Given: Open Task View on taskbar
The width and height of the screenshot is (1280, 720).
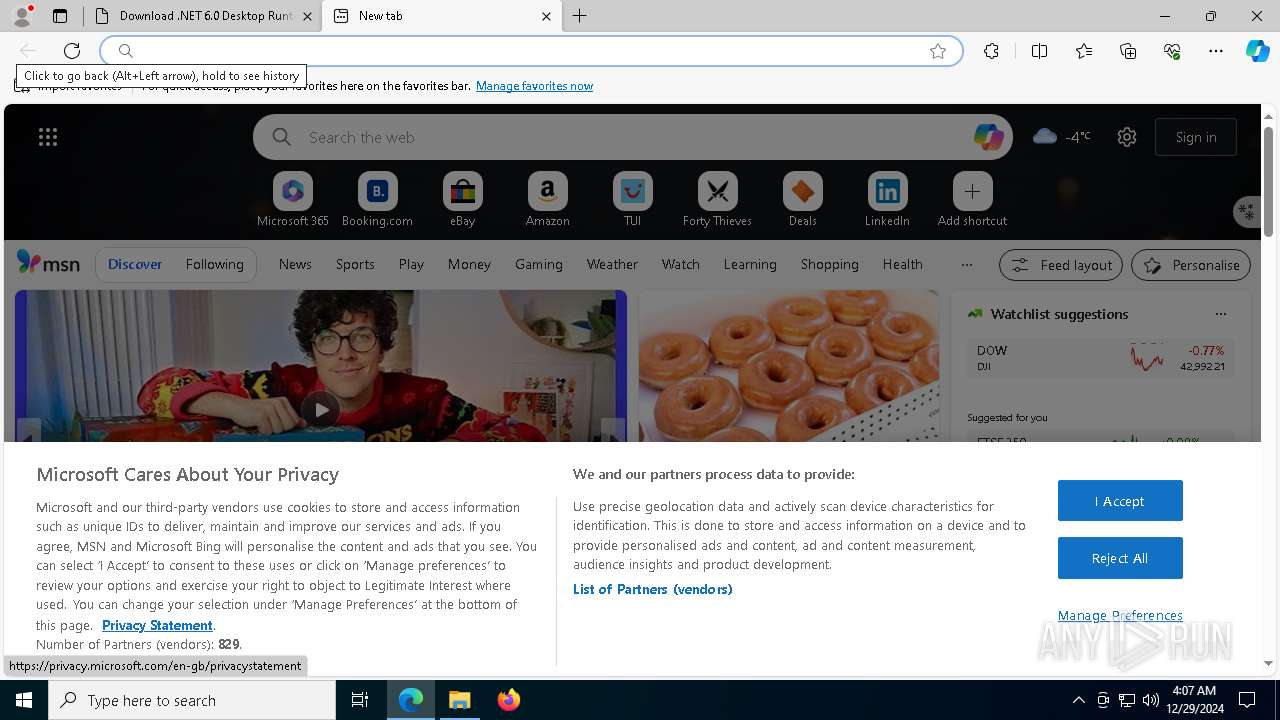Looking at the screenshot, I should pos(360,700).
